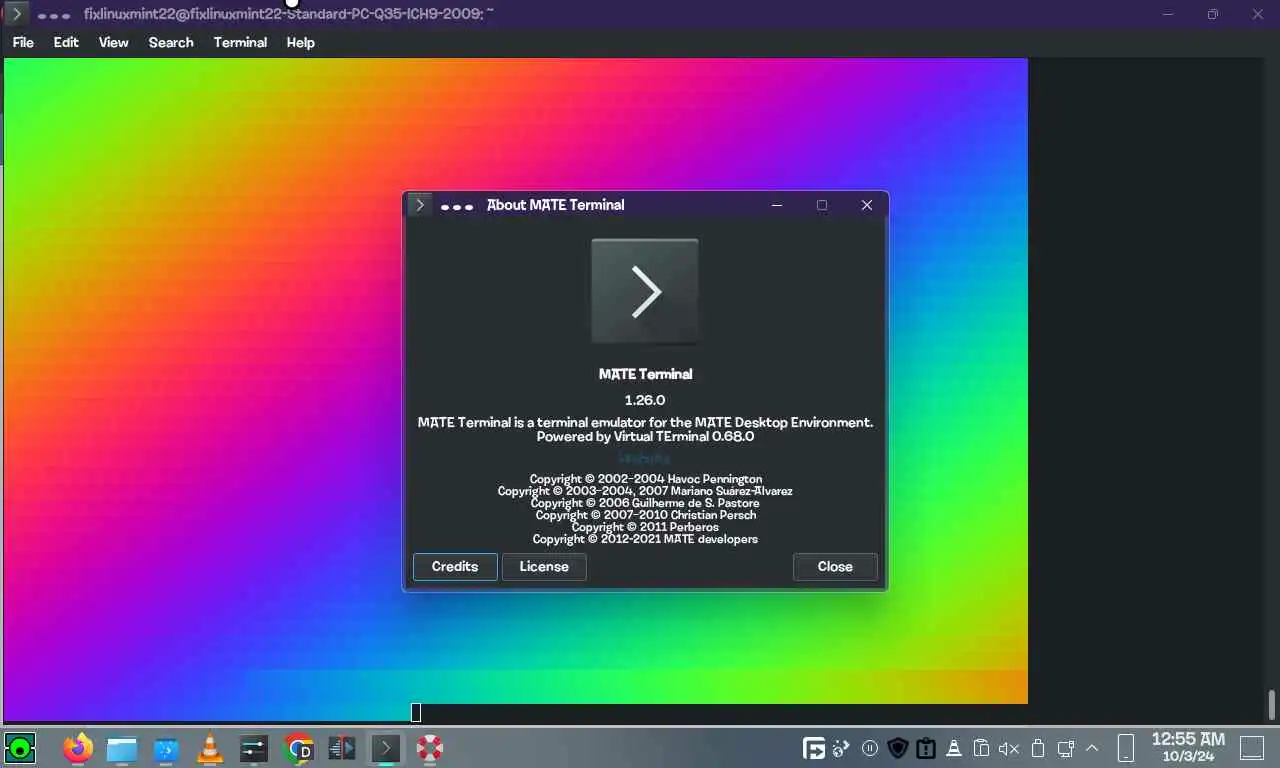Launch Firefox from the taskbar
The image size is (1280, 768).
77,748
